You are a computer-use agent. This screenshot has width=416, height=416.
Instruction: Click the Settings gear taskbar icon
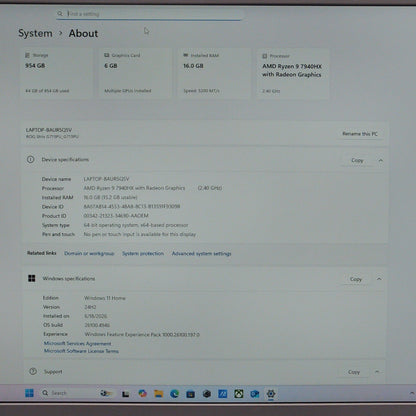point(271,394)
